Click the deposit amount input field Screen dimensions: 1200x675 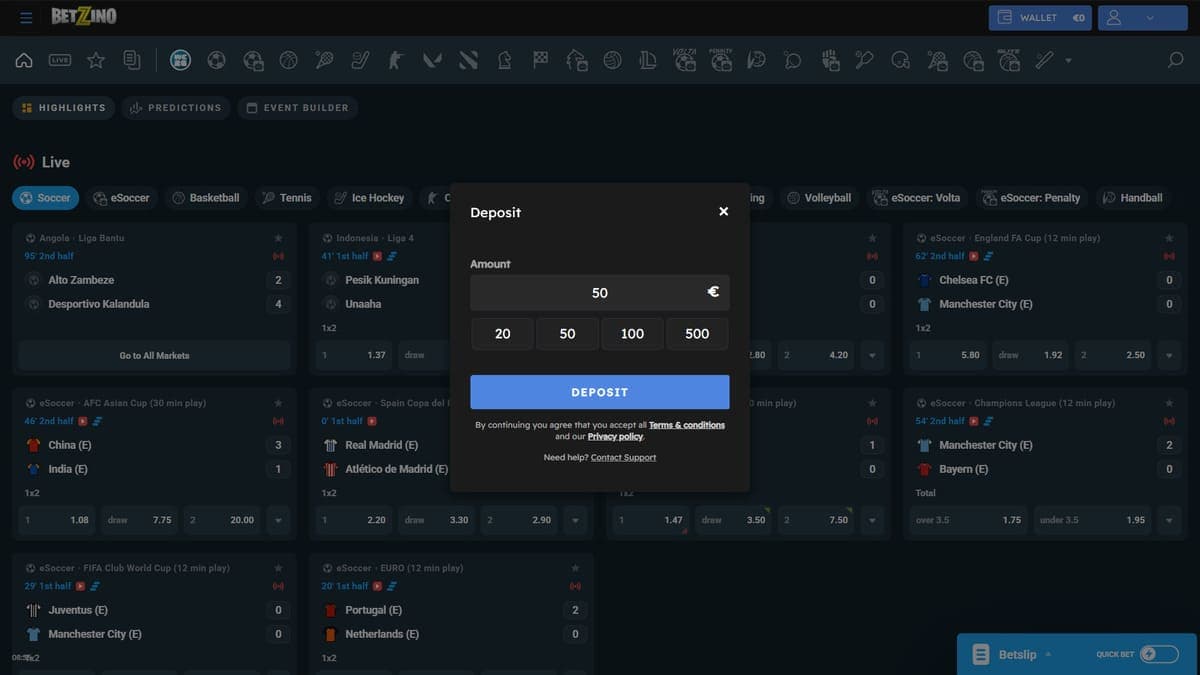[x=600, y=293]
